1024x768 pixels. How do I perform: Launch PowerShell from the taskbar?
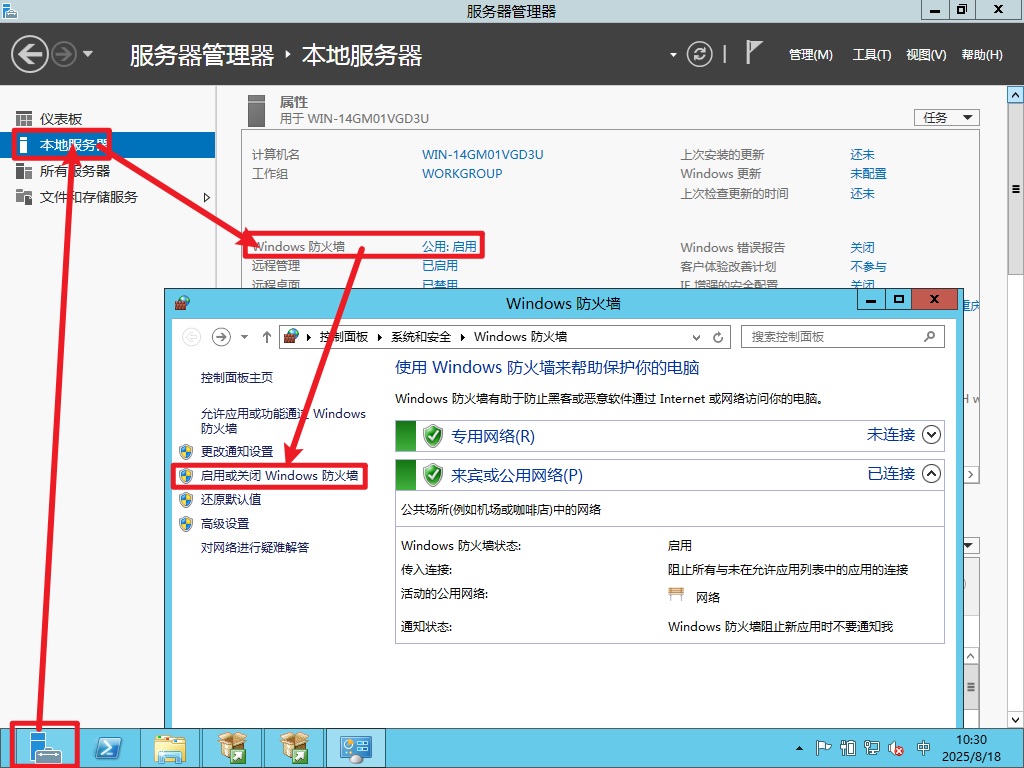tap(108, 748)
